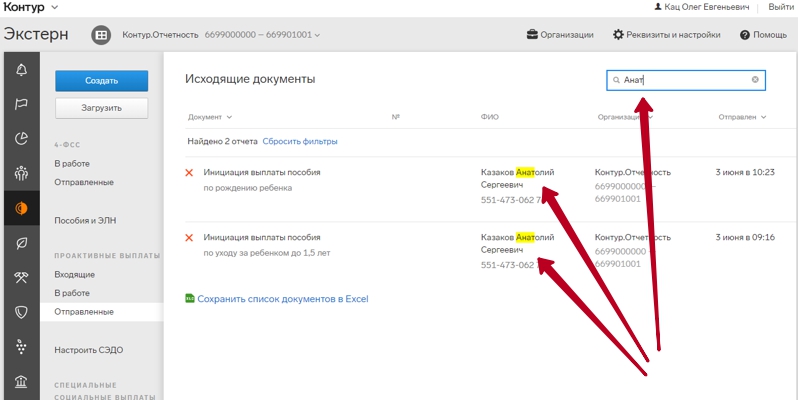Click the bell notifications icon in sidebar

21,70
